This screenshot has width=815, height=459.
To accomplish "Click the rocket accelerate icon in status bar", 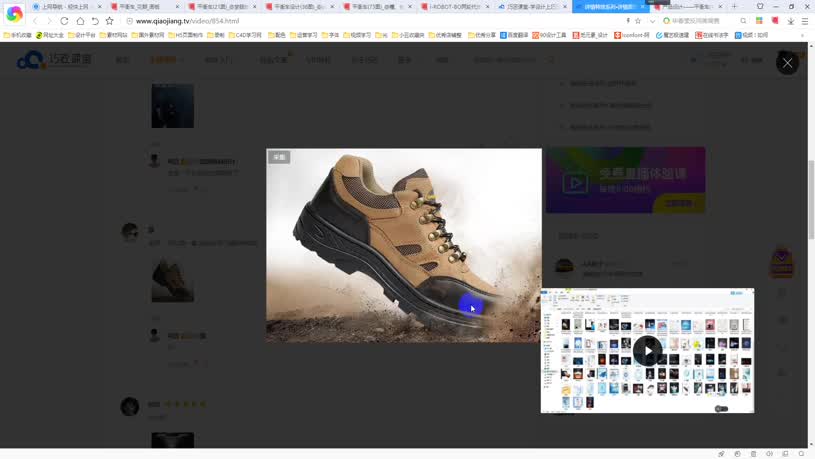I will coord(721,454).
